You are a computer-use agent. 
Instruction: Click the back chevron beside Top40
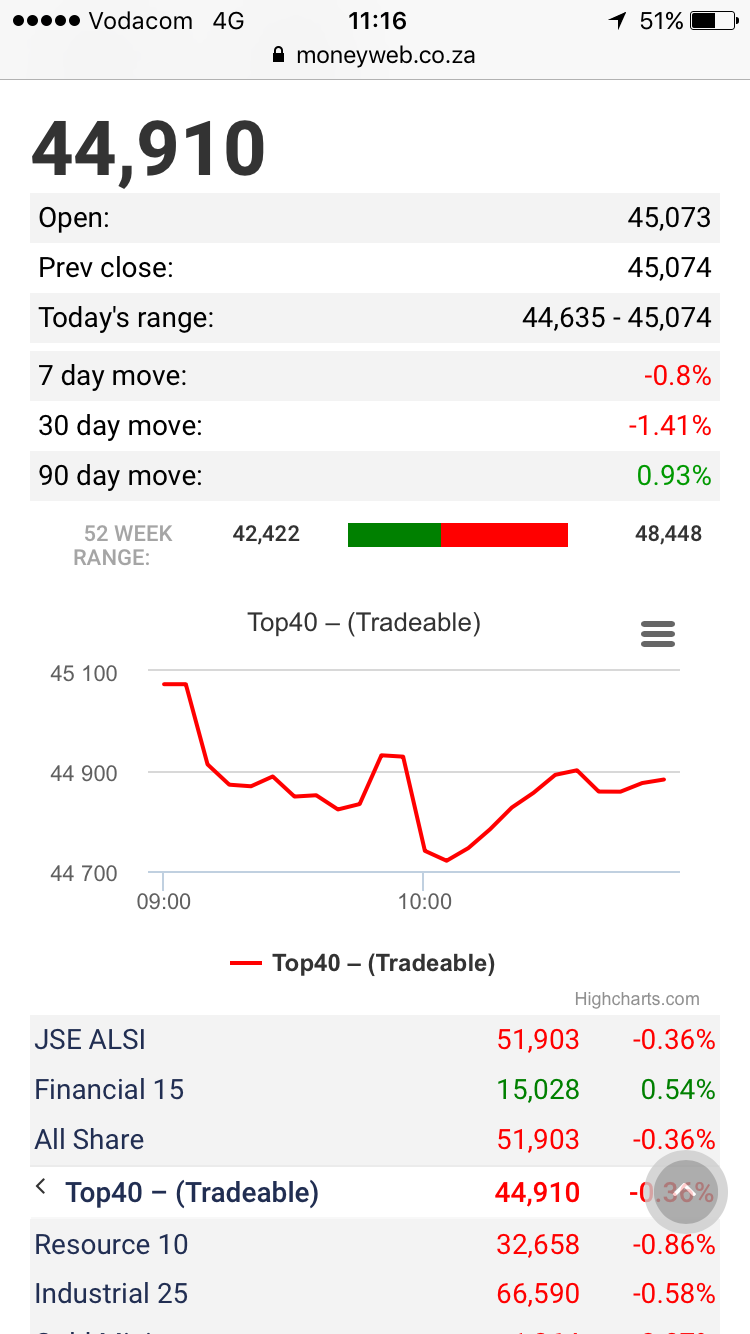(x=41, y=1187)
